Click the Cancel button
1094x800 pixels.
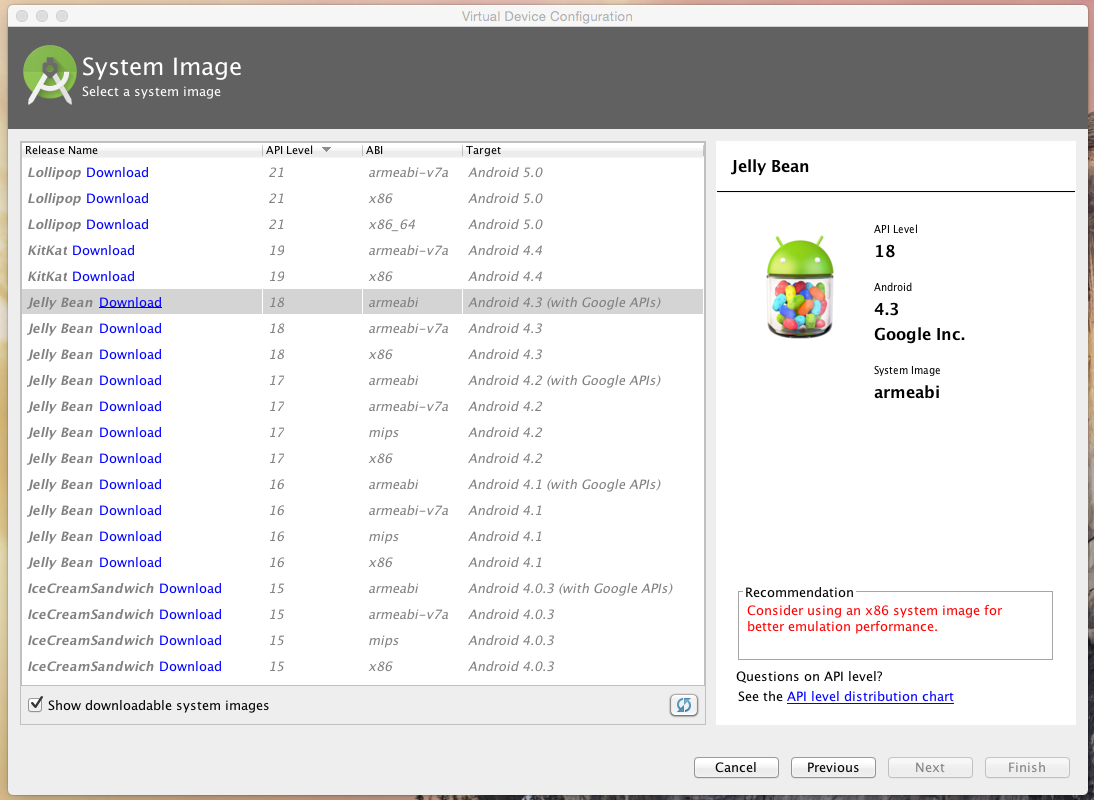736,767
